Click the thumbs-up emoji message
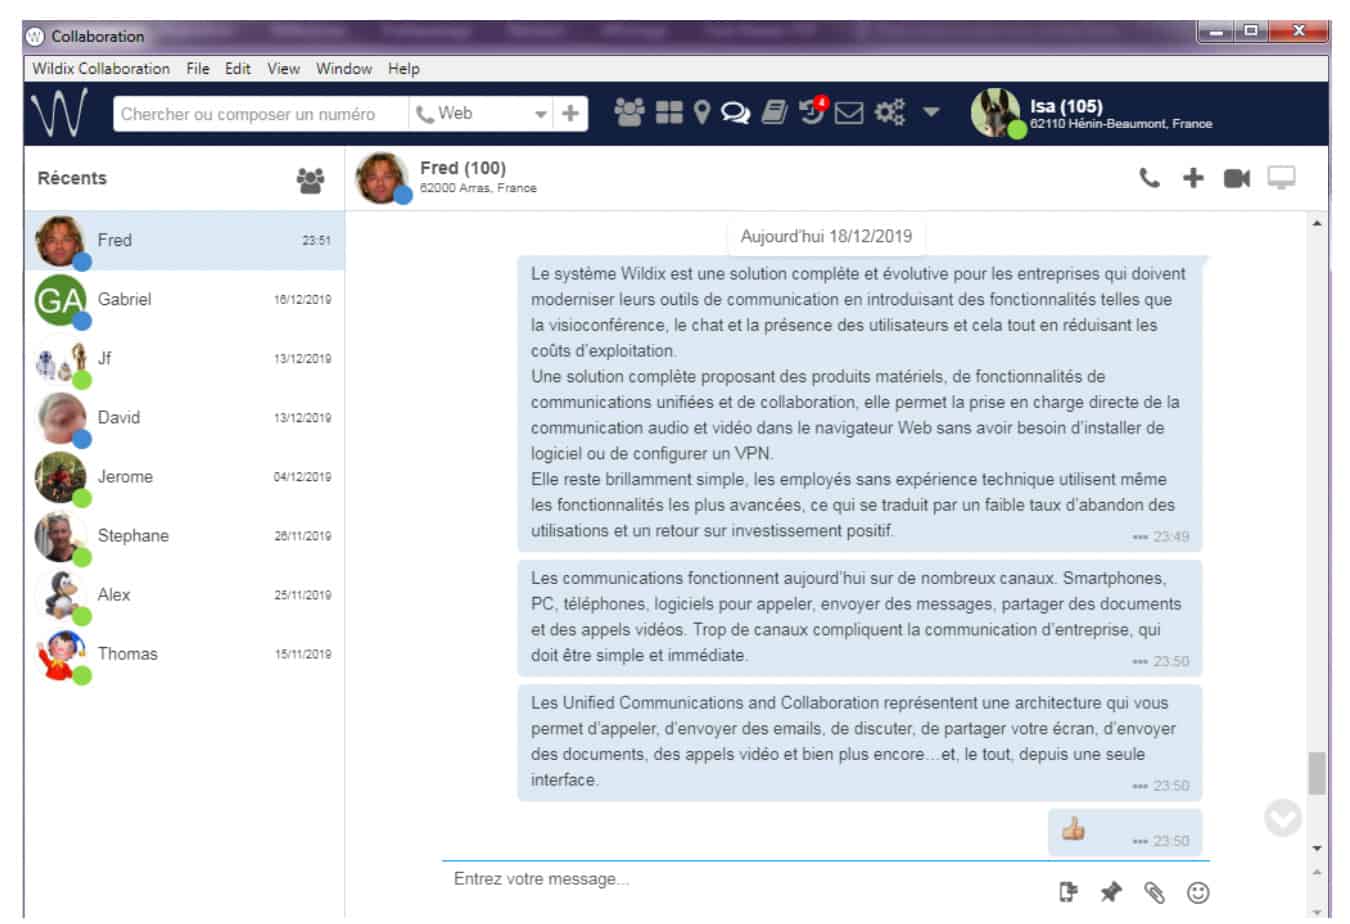 [x=1125, y=832]
